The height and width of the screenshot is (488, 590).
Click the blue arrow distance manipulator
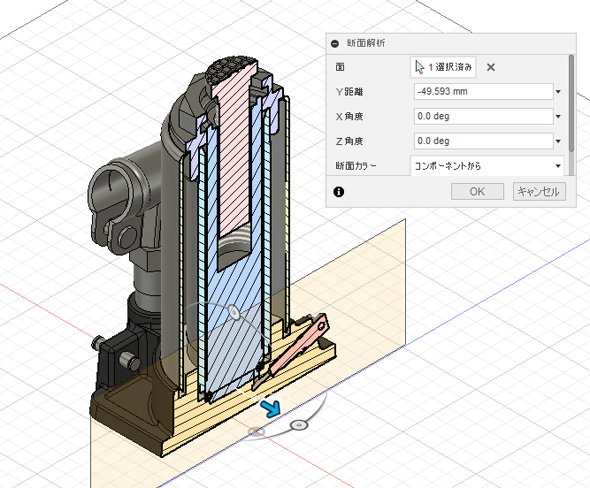pyautogui.click(x=271, y=409)
